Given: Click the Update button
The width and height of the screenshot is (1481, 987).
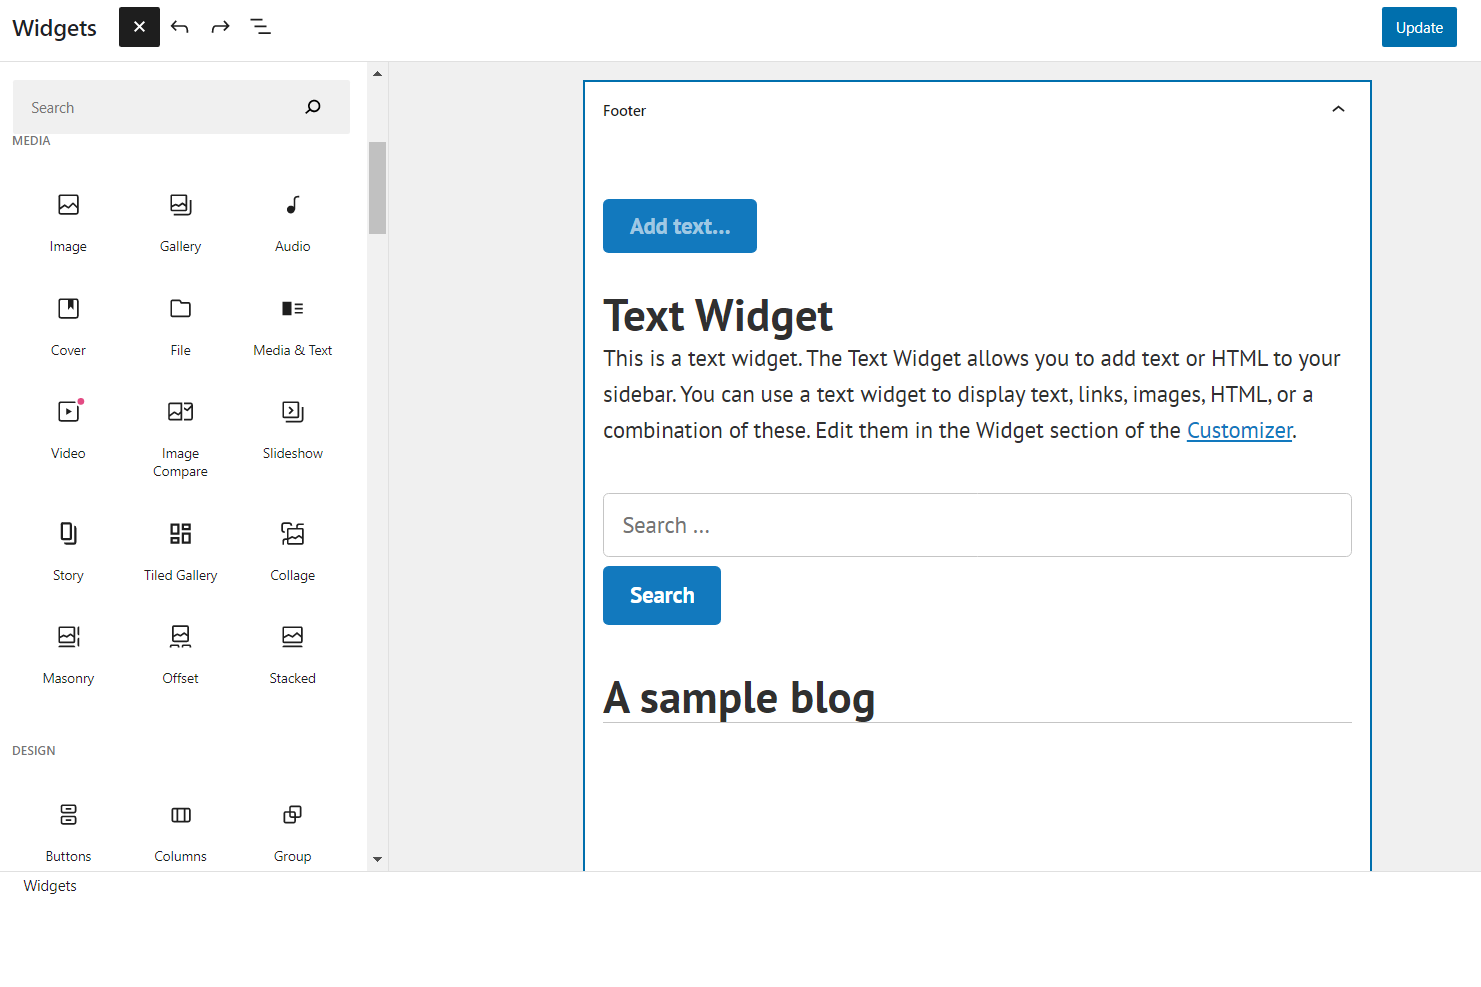Looking at the screenshot, I should [x=1419, y=27].
